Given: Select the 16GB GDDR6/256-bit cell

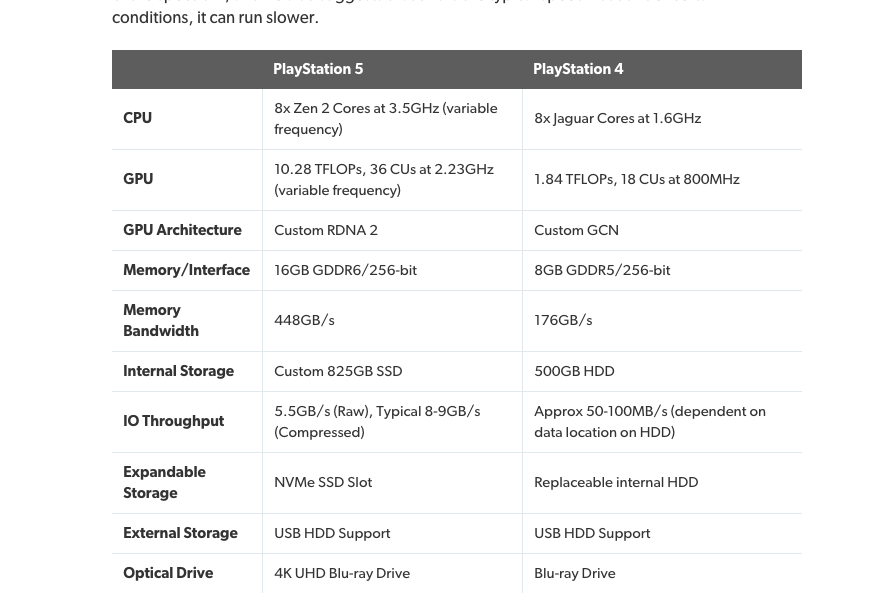Looking at the screenshot, I should click(345, 270).
